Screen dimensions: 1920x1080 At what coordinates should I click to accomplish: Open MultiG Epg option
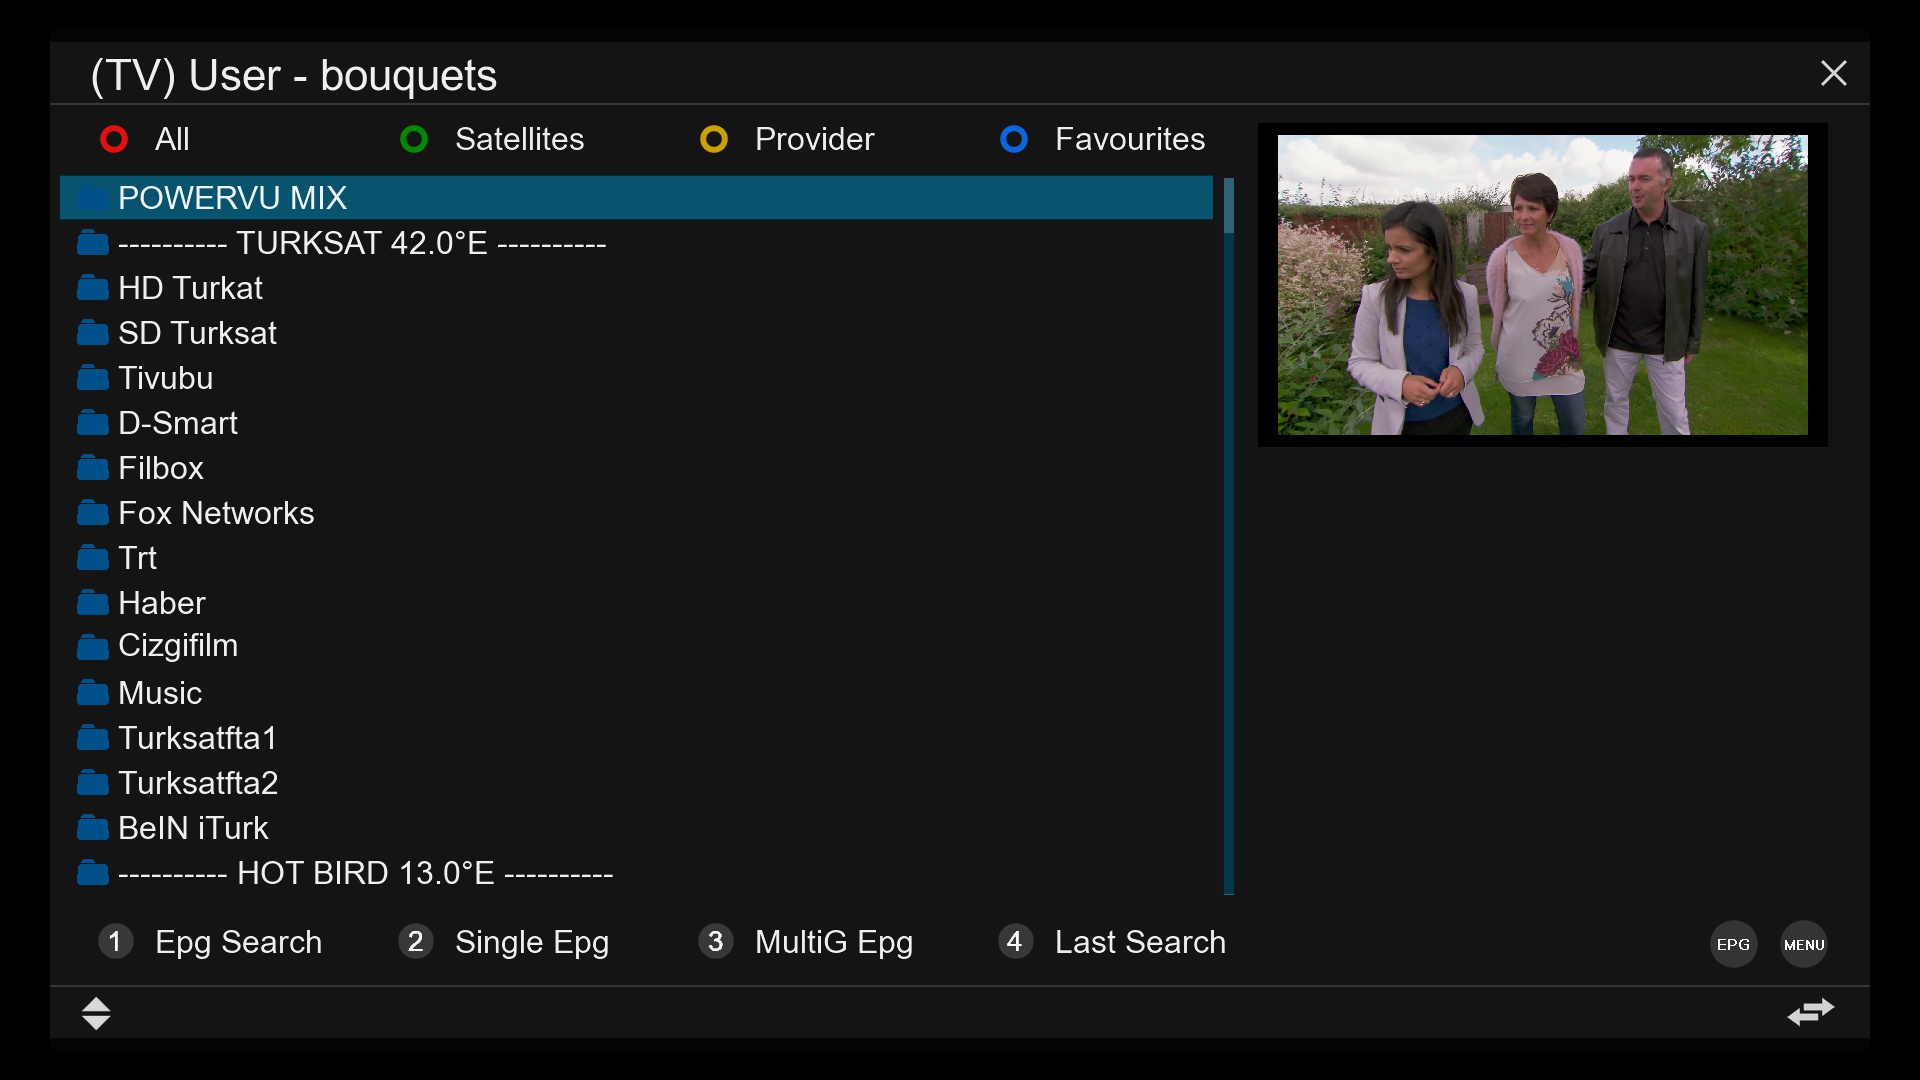834,942
